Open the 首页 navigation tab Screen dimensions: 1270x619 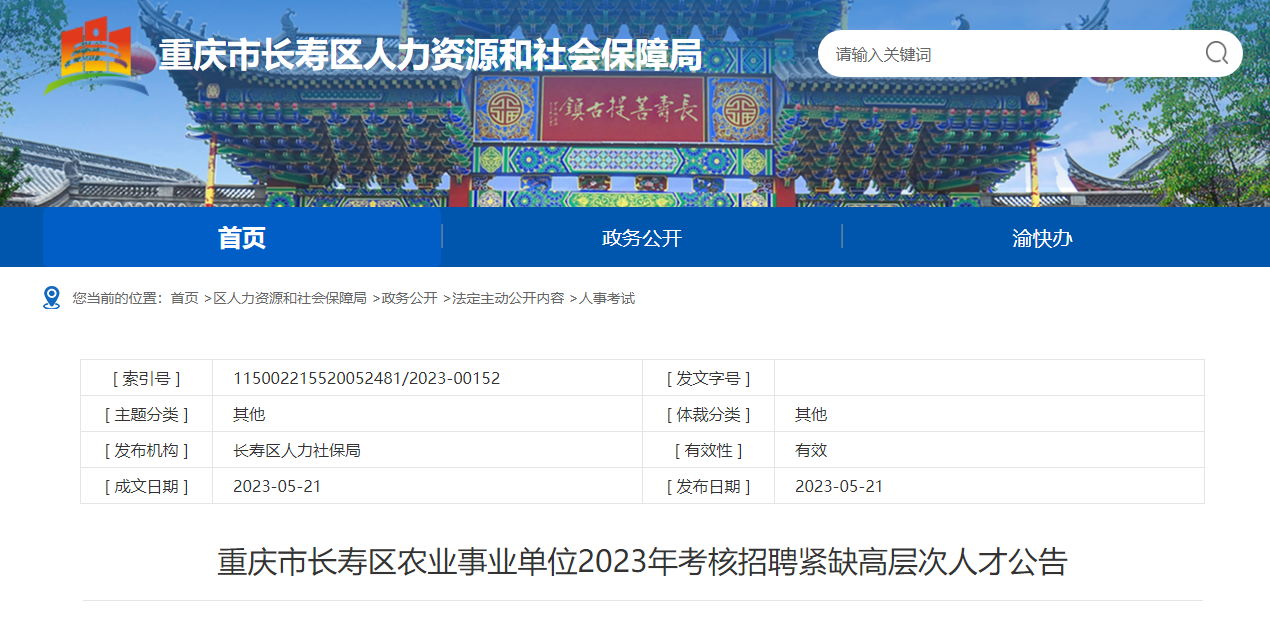click(242, 238)
